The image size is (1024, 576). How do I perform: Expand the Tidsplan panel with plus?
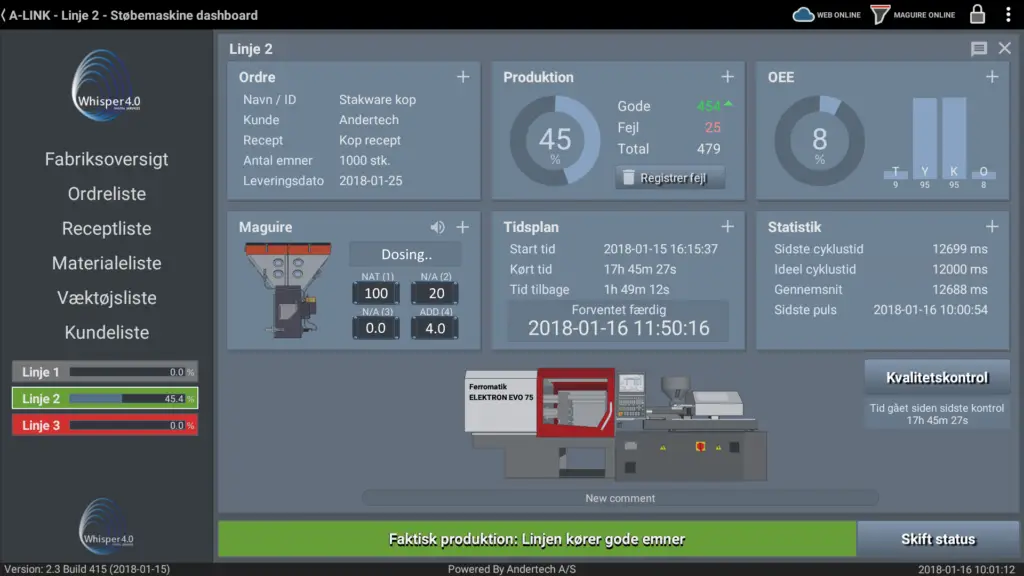[x=728, y=227]
